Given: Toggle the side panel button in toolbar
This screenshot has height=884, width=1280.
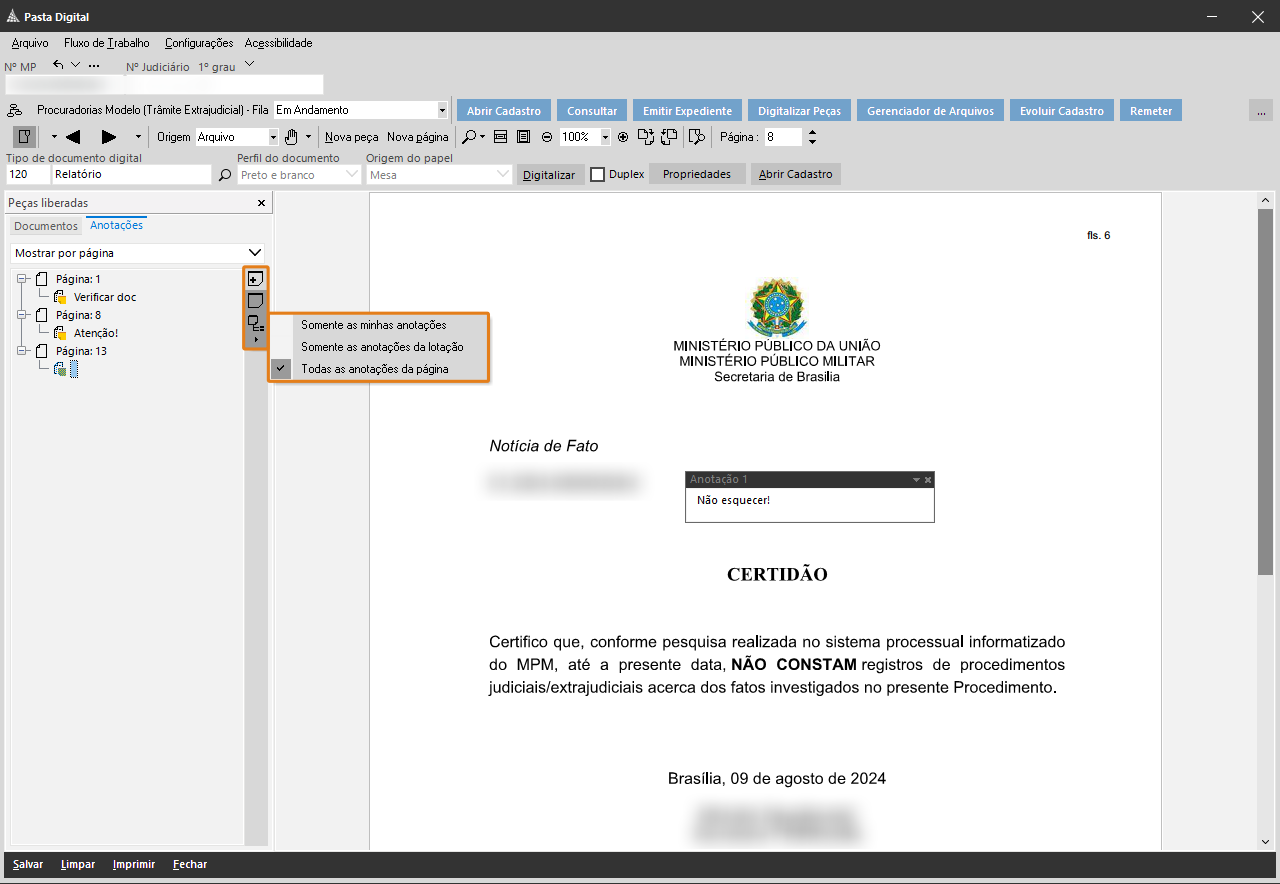Looking at the screenshot, I should (24, 136).
